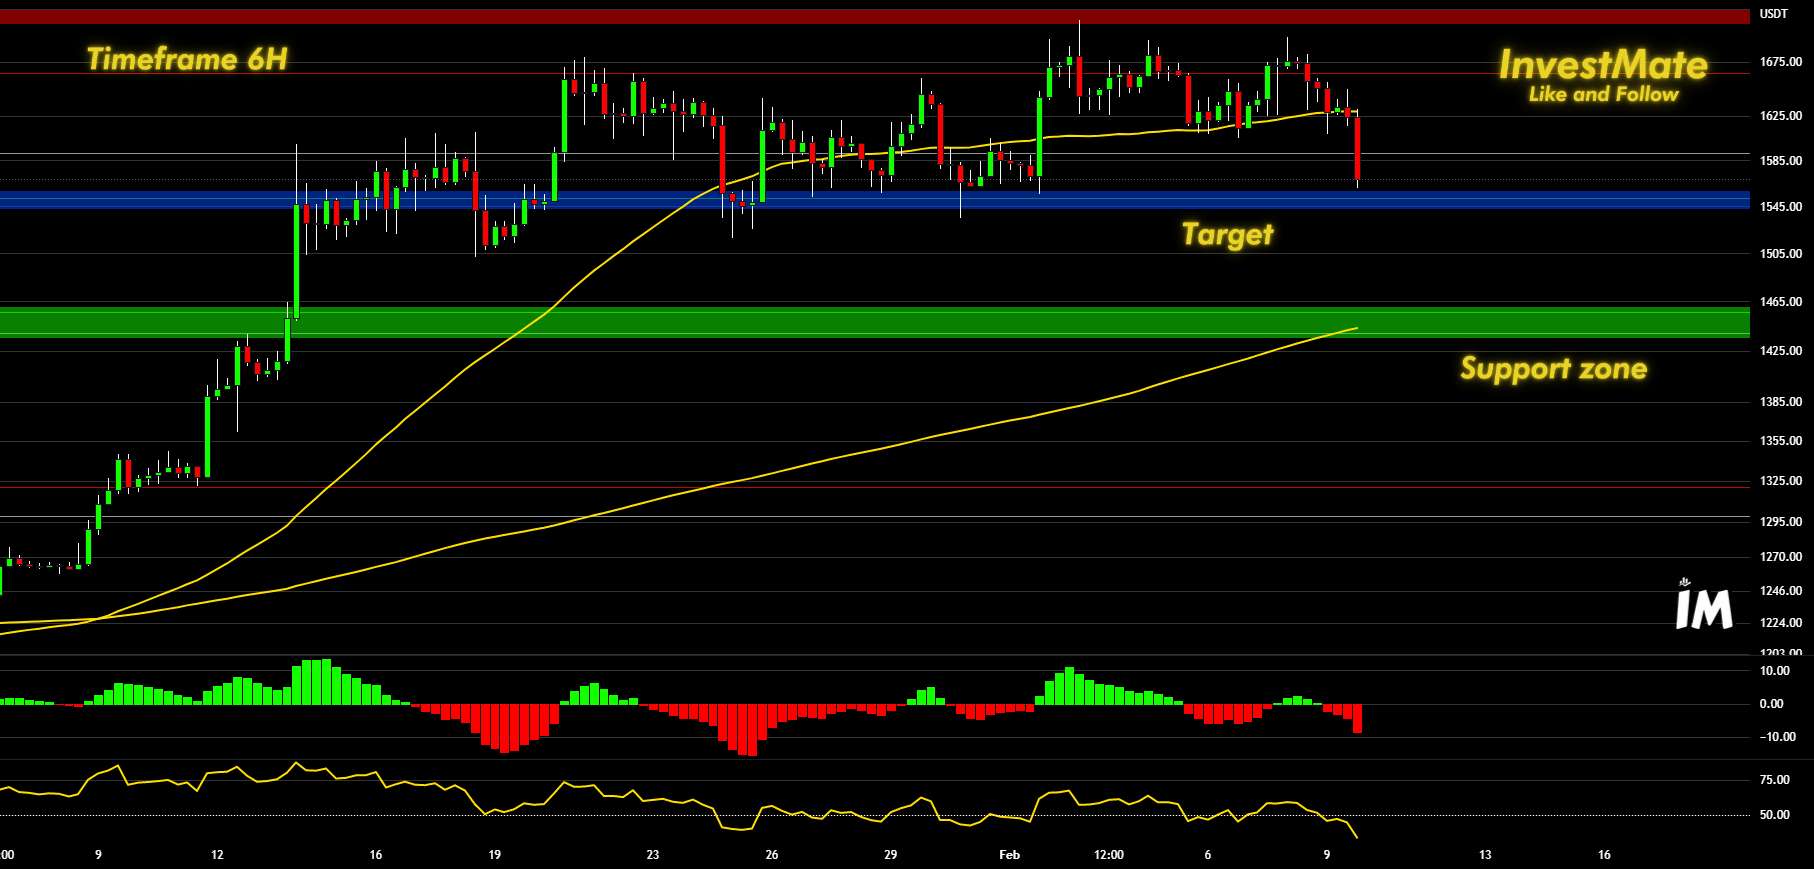Select the "6" date axis label
This screenshot has height=869, width=1814.
click(x=1208, y=855)
